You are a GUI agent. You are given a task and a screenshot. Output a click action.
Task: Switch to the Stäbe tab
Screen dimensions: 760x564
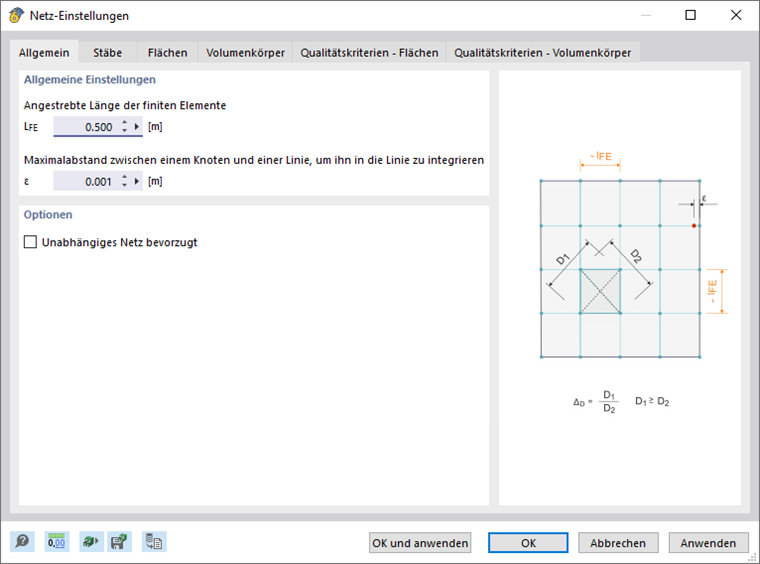click(x=108, y=52)
